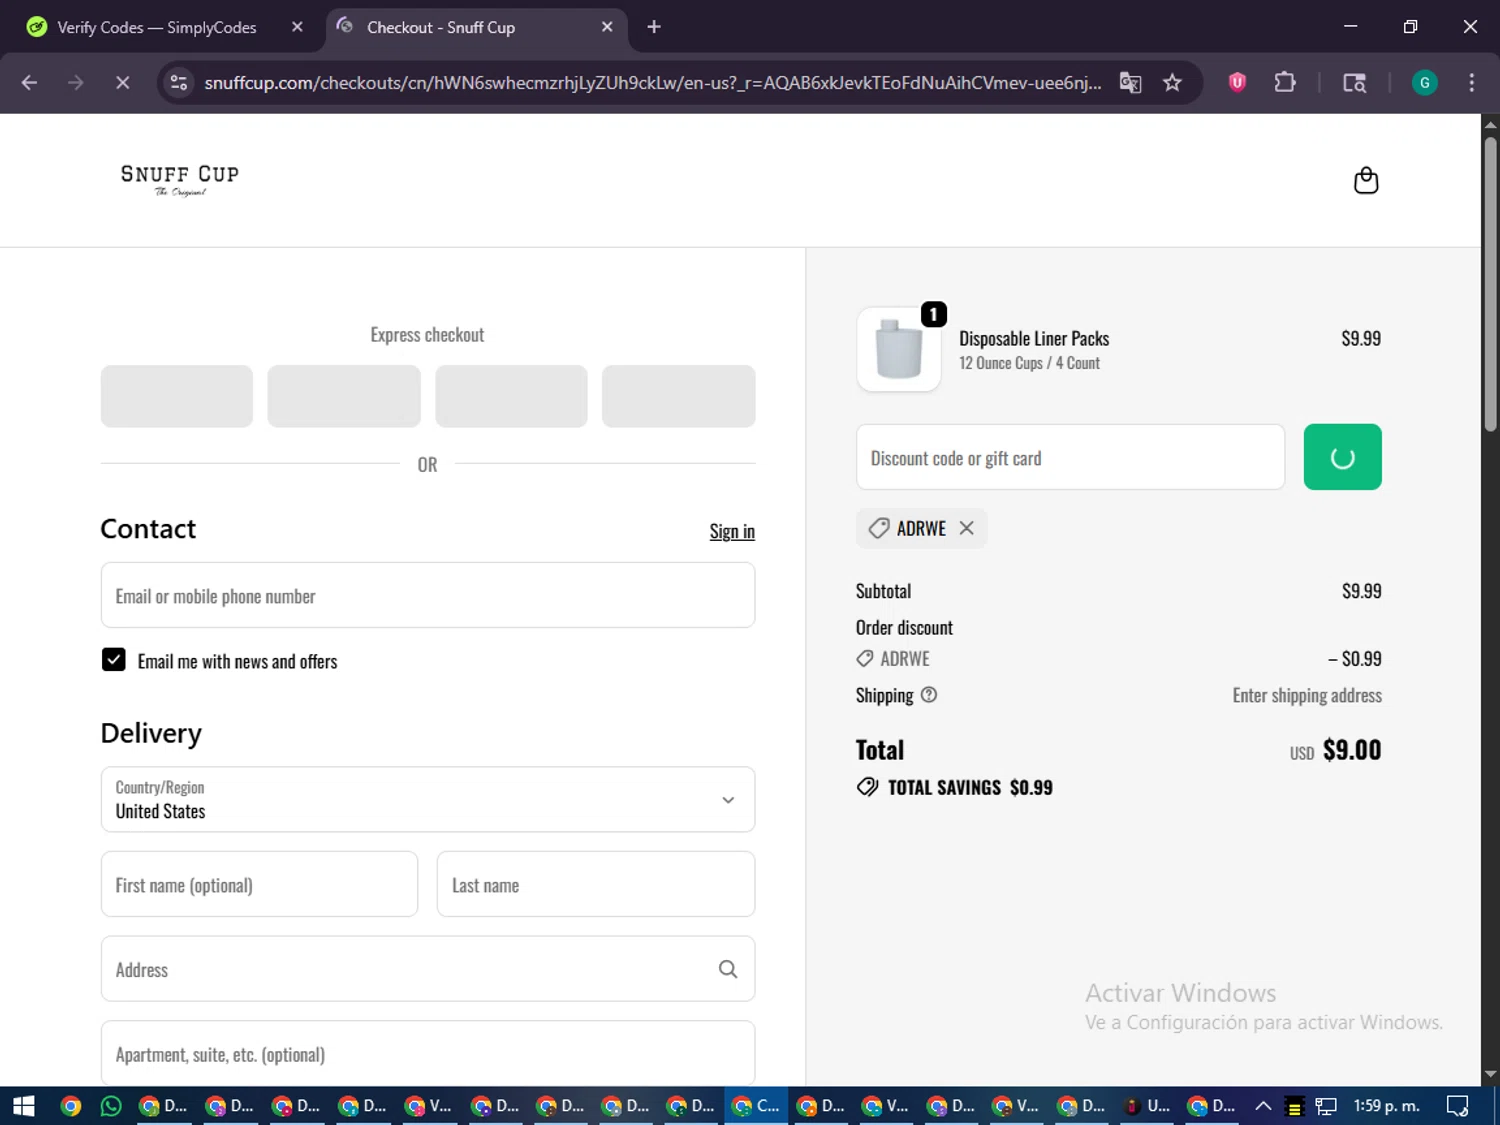Click the First name (optional) field
1500x1125 pixels.
(x=259, y=884)
